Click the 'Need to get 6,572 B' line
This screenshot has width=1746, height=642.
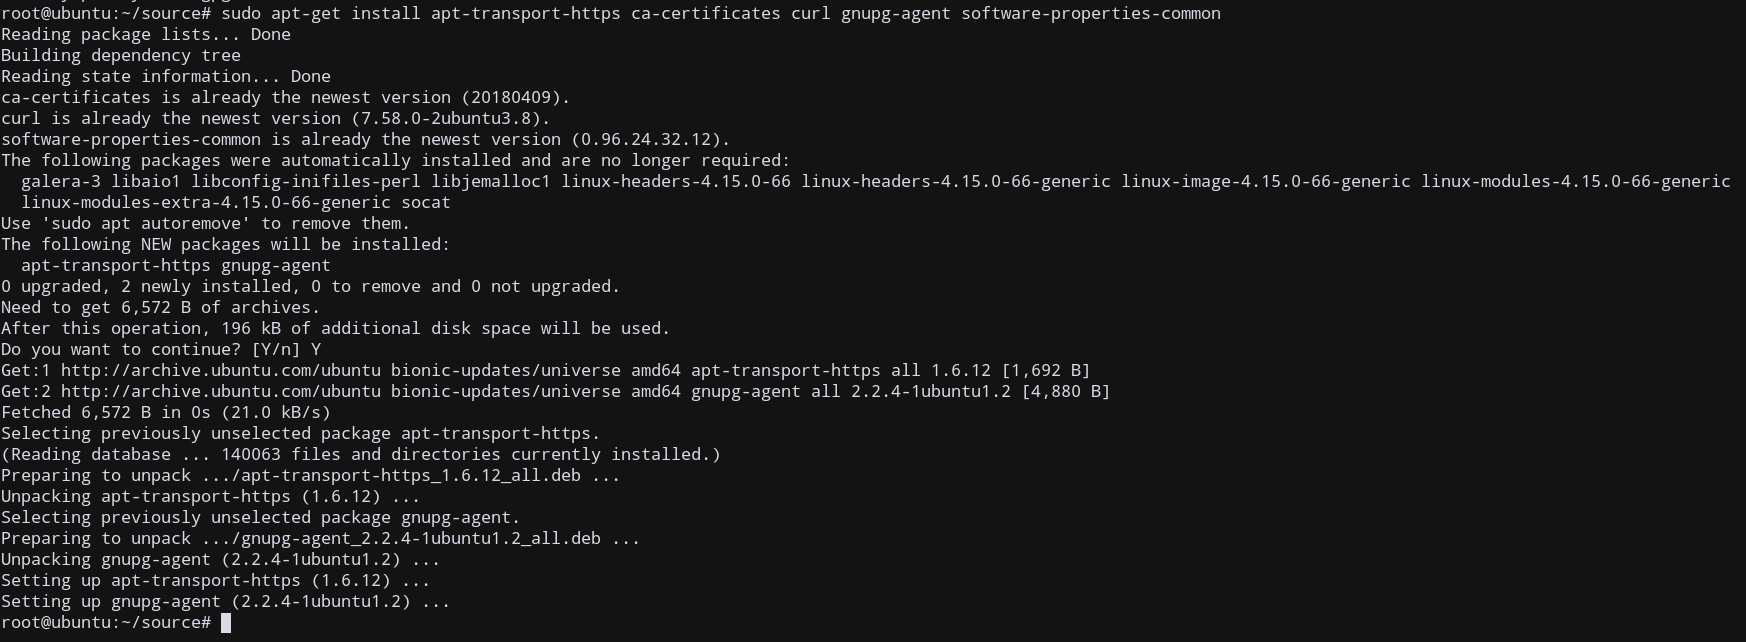[x=161, y=307]
